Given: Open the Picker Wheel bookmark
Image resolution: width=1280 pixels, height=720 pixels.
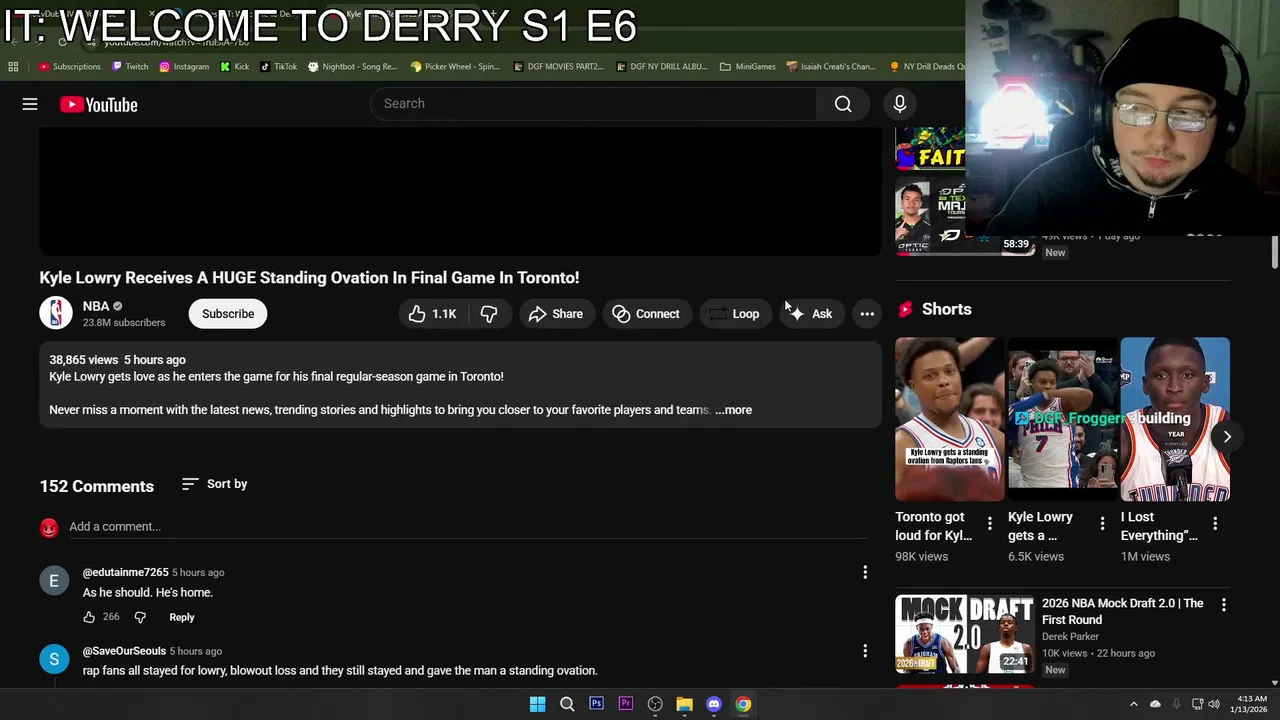Looking at the screenshot, I should pos(455,67).
